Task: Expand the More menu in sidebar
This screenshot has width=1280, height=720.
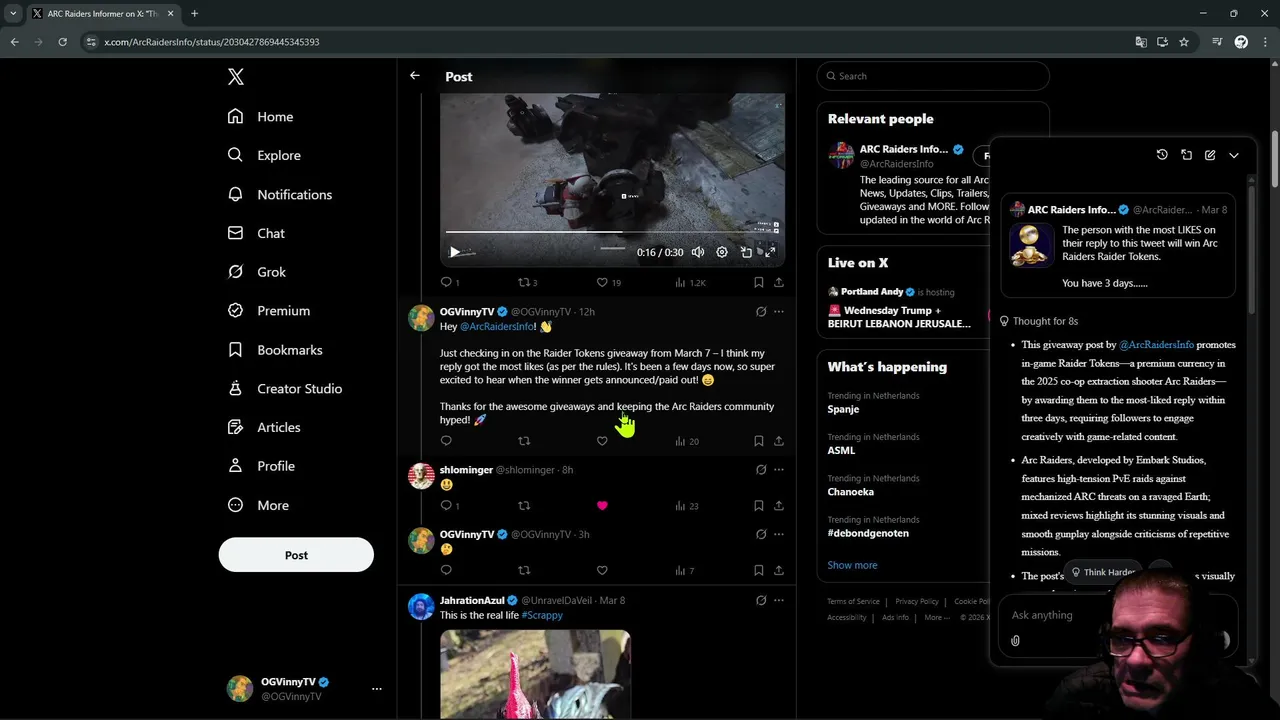Action: click(259, 505)
